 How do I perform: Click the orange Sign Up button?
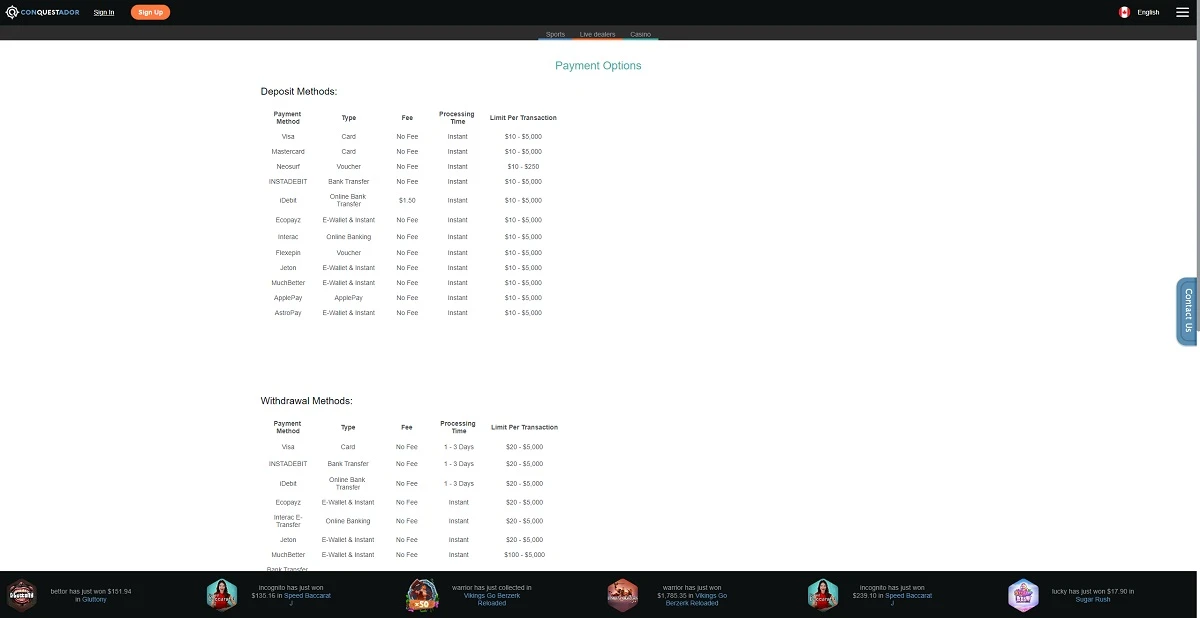point(150,12)
